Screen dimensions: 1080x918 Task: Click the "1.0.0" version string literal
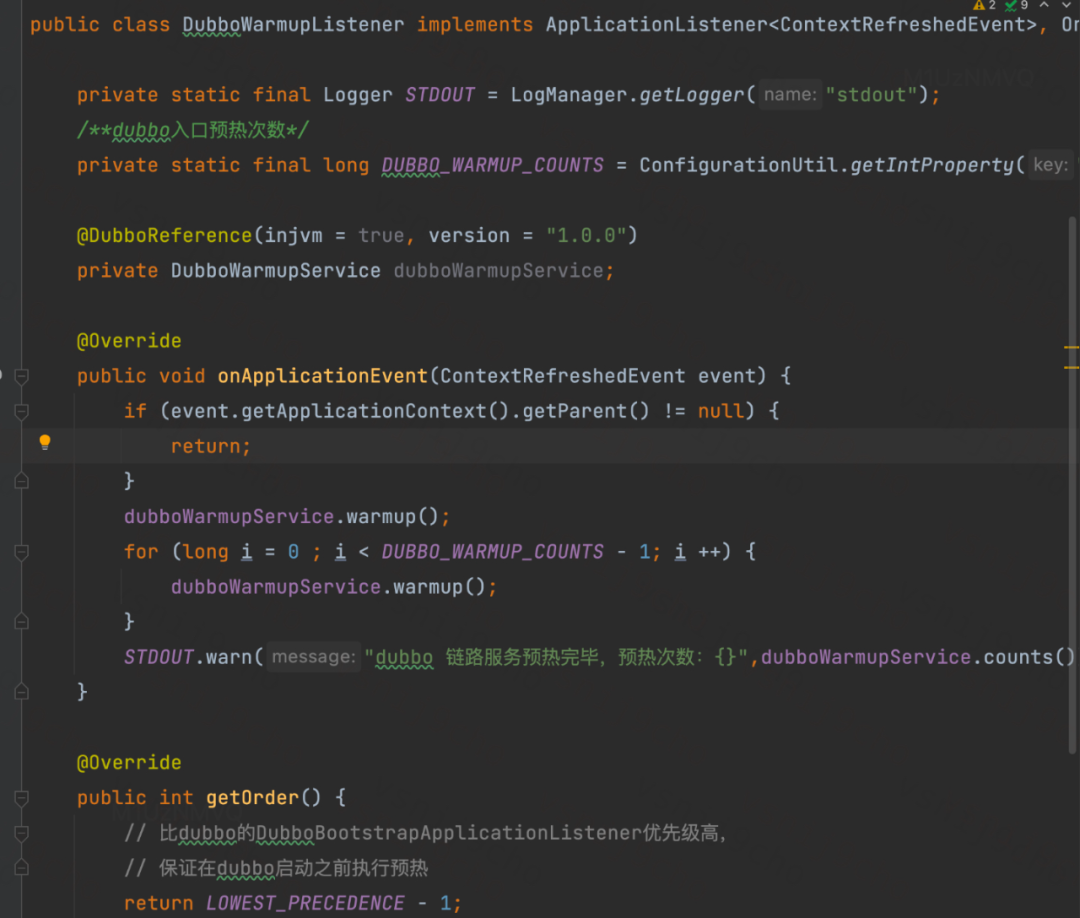click(586, 236)
